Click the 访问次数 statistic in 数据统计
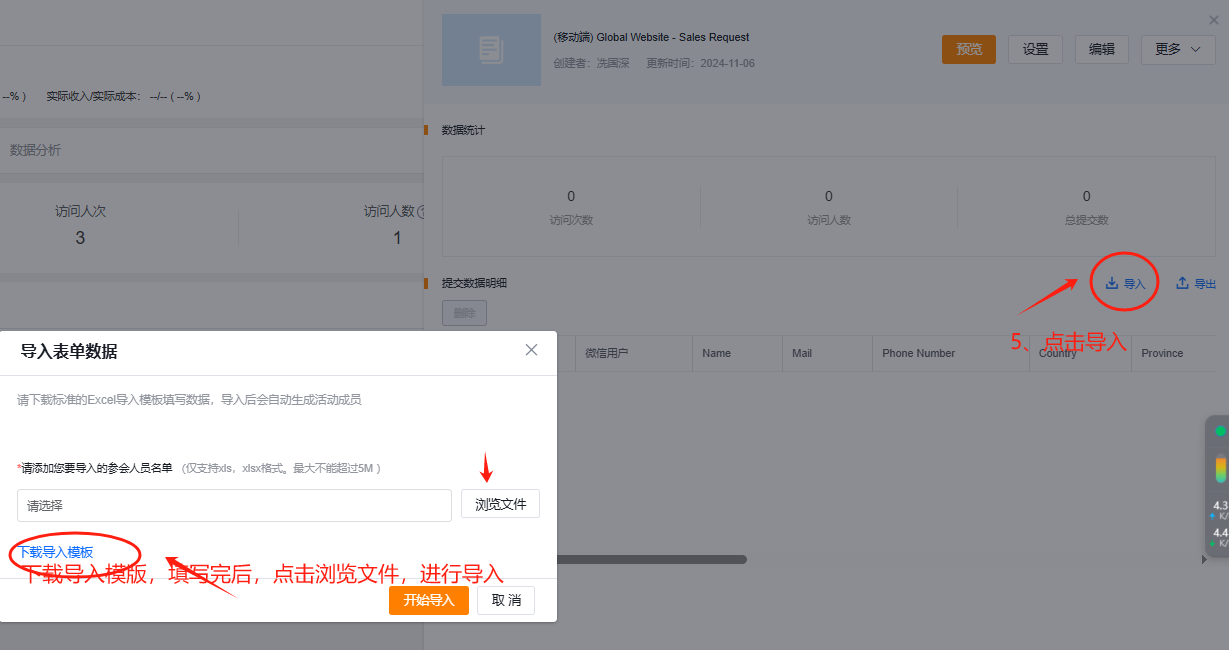Screen dimensions: 1229x650 coord(571,206)
